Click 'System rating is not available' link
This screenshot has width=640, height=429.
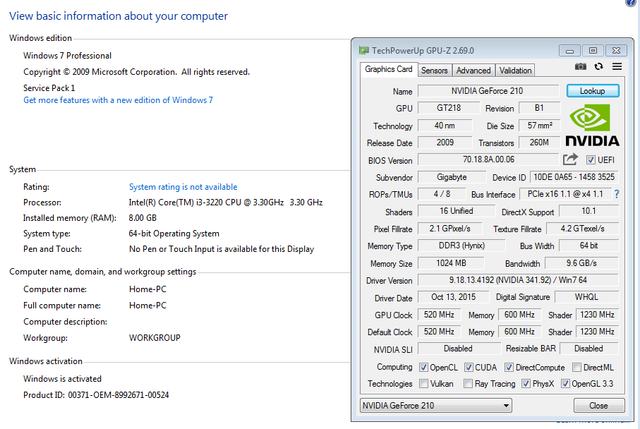pyautogui.click(x=183, y=187)
